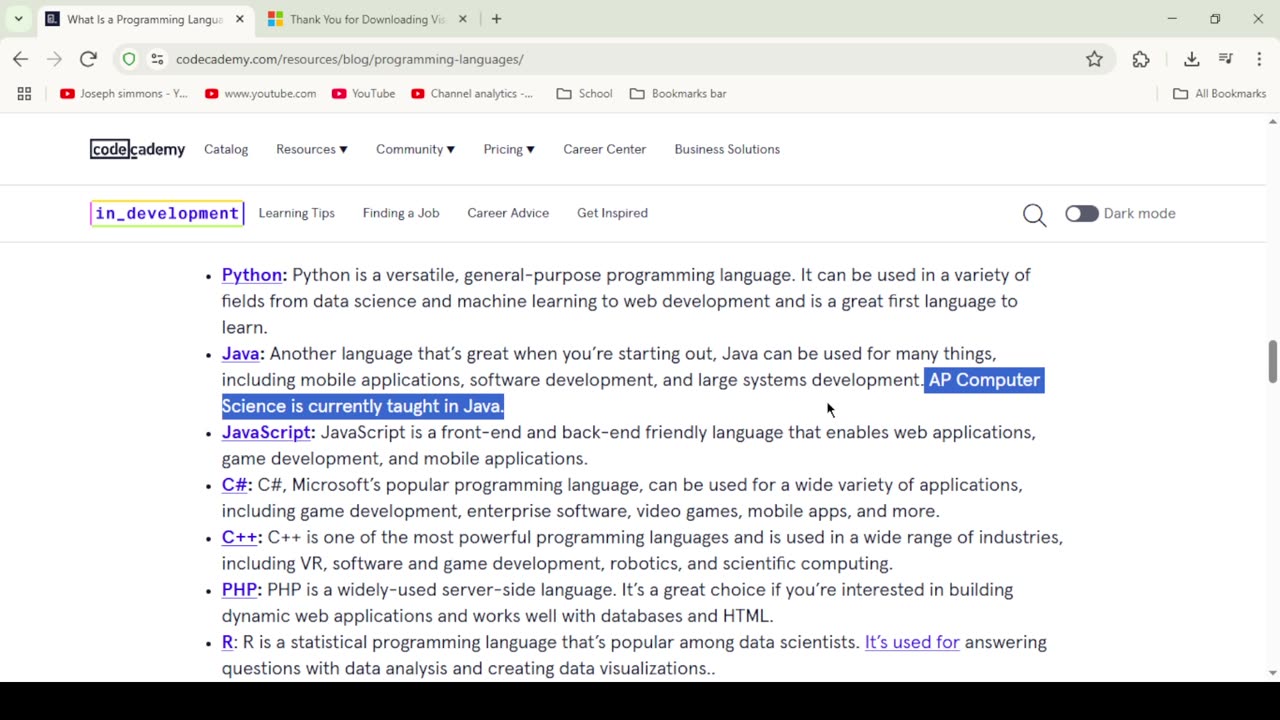Open the "It's used for" link
The height and width of the screenshot is (720, 1280).
tap(912, 642)
